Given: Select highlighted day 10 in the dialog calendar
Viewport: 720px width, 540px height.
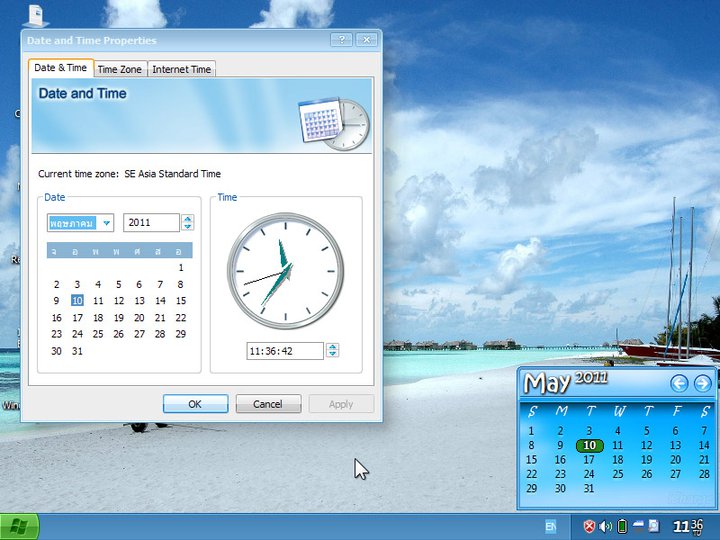Looking at the screenshot, I should pyautogui.click(x=77, y=301).
